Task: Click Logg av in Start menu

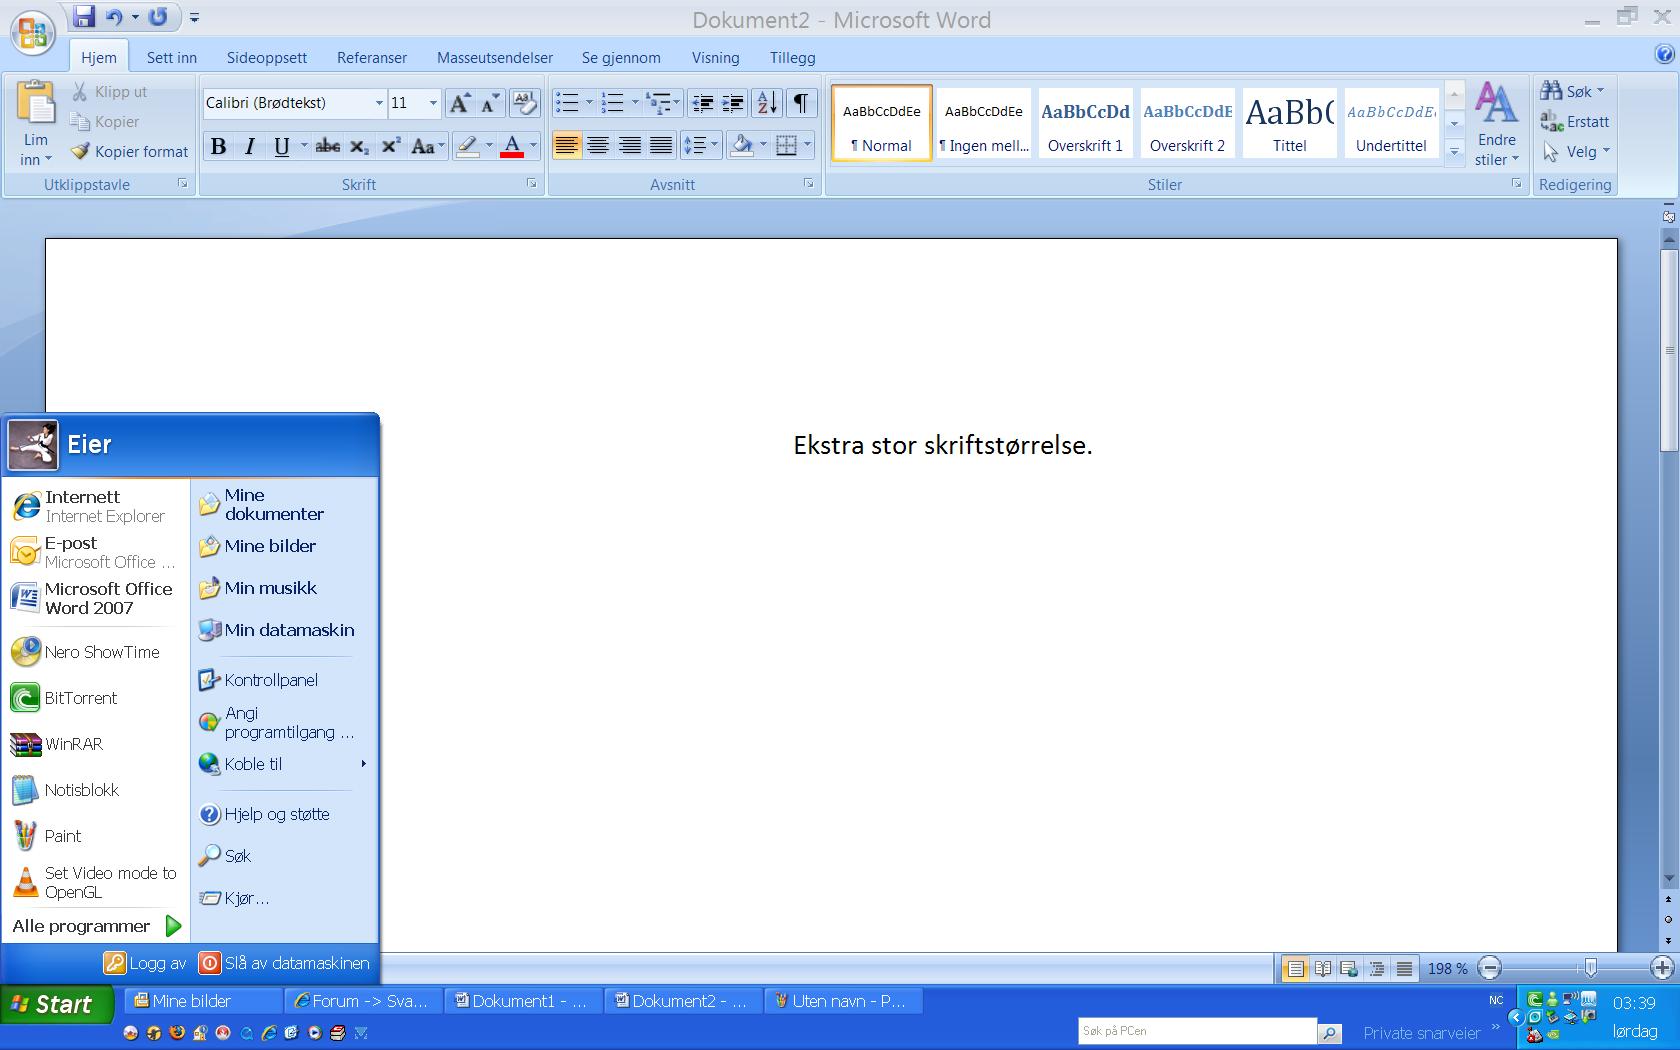Action: click(145, 963)
